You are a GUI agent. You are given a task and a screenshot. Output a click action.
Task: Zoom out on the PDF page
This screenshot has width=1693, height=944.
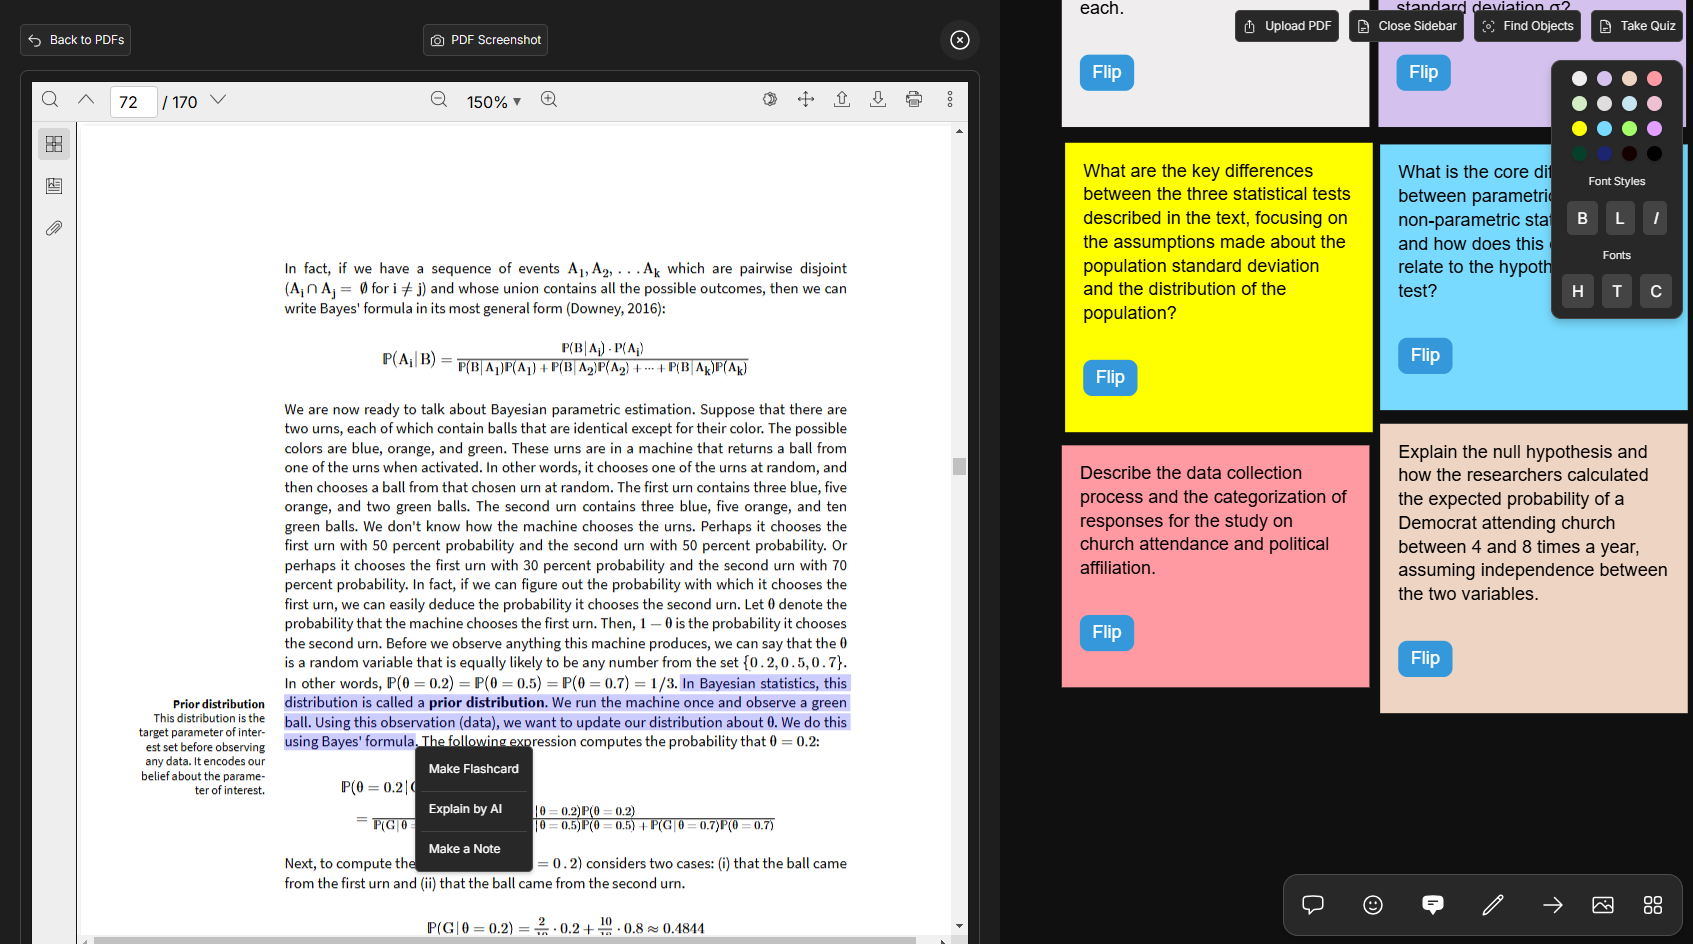coord(439,100)
